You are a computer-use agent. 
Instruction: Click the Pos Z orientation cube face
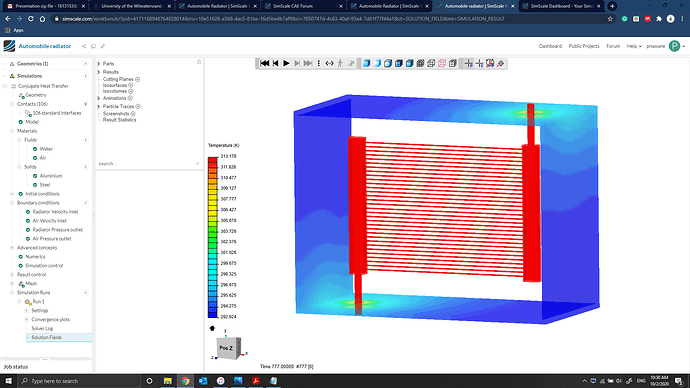(x=227, y=348)
